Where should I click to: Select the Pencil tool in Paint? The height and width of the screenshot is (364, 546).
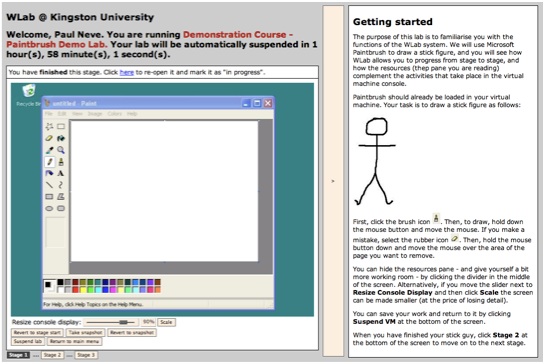pyautogui.click(x=49, y=162)
